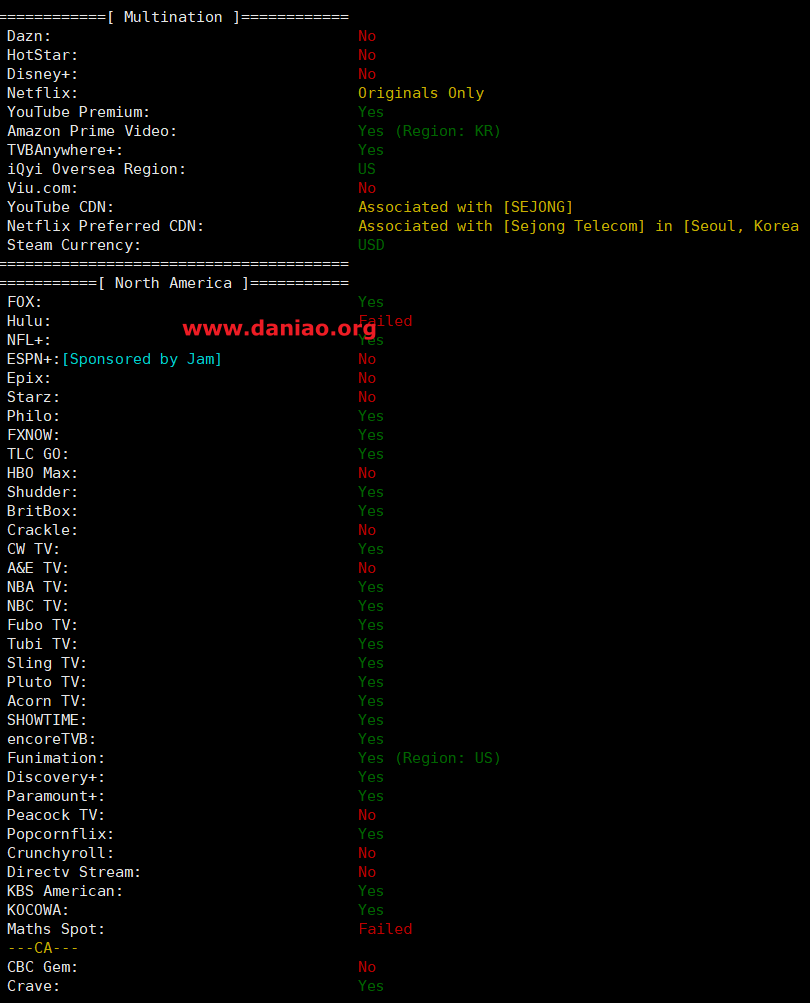The height and width of the screenshot is (1003, 810).
Task: Click the 'Disney+:' row label
Action: pyautogui.click(x=42, y=75)
